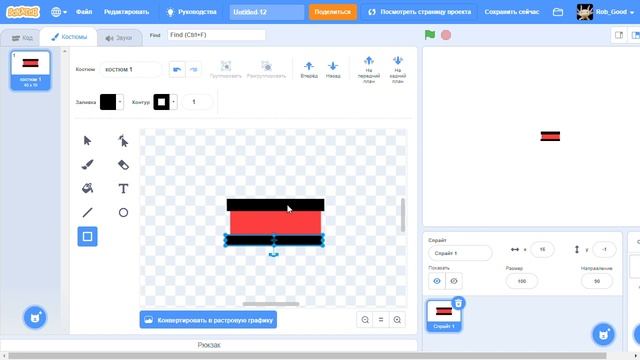
Task: Open choose a costume button
Action: click(35, 317)
